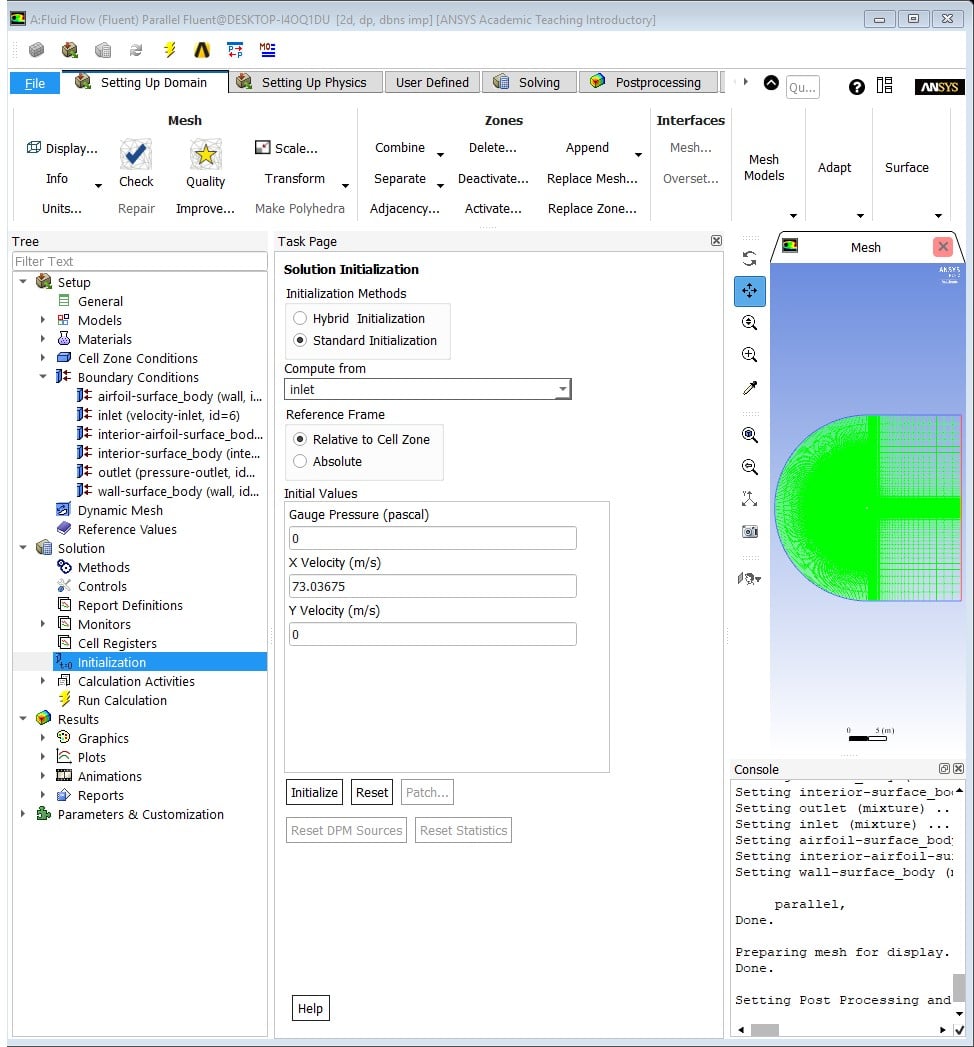Viewport: 974px width, 1047px height.
Task: Click Adjacency... button in Zones
Action: 405,208
